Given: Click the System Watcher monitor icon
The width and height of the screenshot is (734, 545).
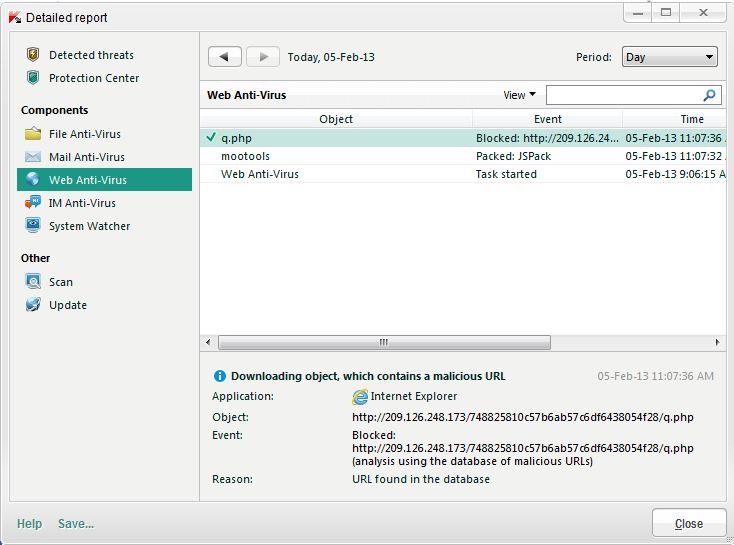Looking at the screenshot, I should click(x=33, y=226).
